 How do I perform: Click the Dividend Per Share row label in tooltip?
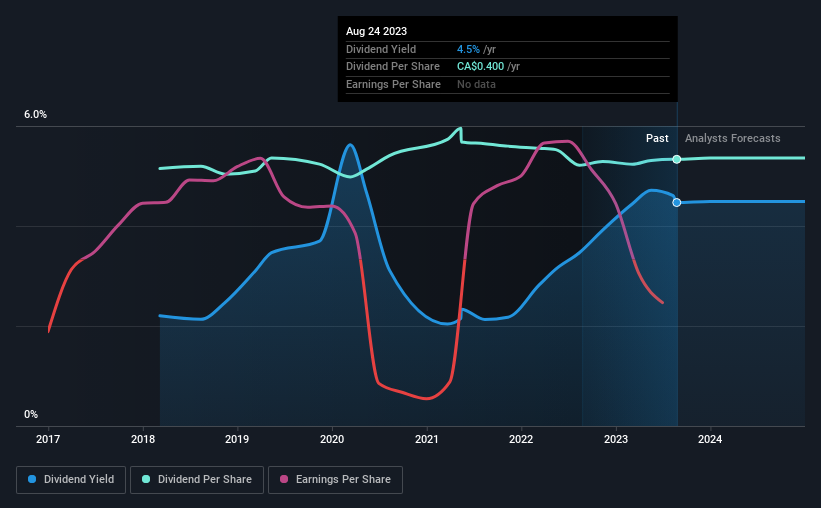(x=393, y=67)
